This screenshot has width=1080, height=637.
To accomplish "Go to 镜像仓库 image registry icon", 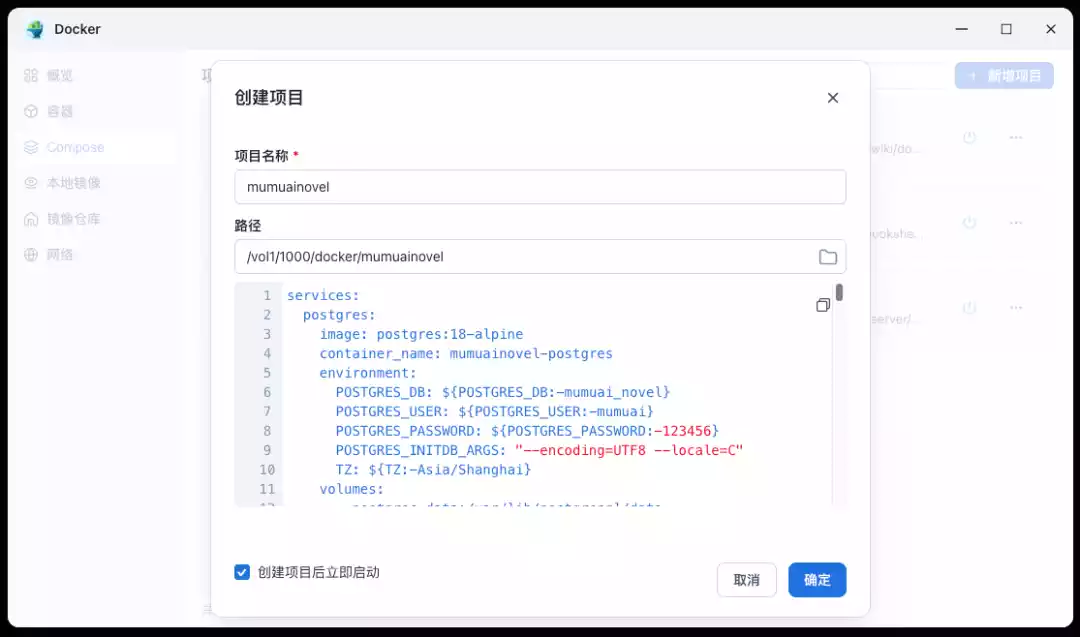I will (32, 219).
